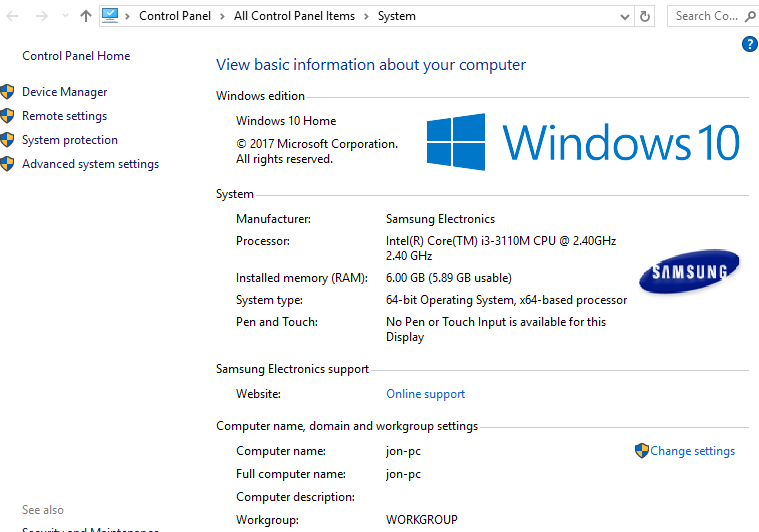Select the 2017 Microsoft Corporation copyright text

point(317,151)
